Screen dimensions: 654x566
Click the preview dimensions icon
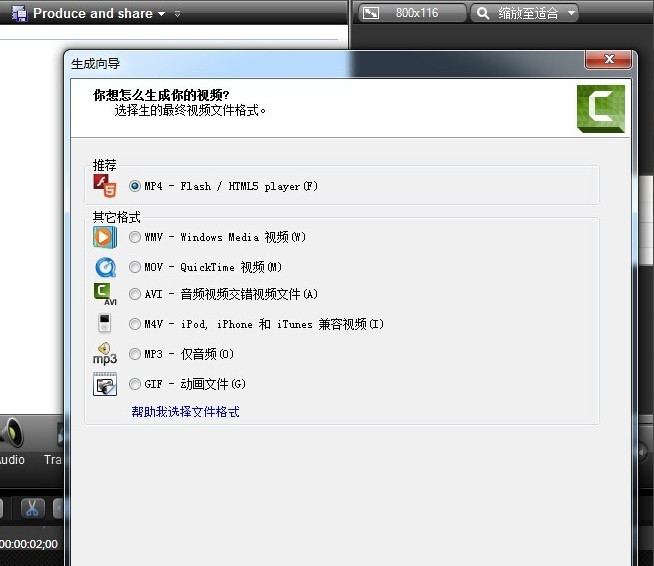(x=370, y=13)
